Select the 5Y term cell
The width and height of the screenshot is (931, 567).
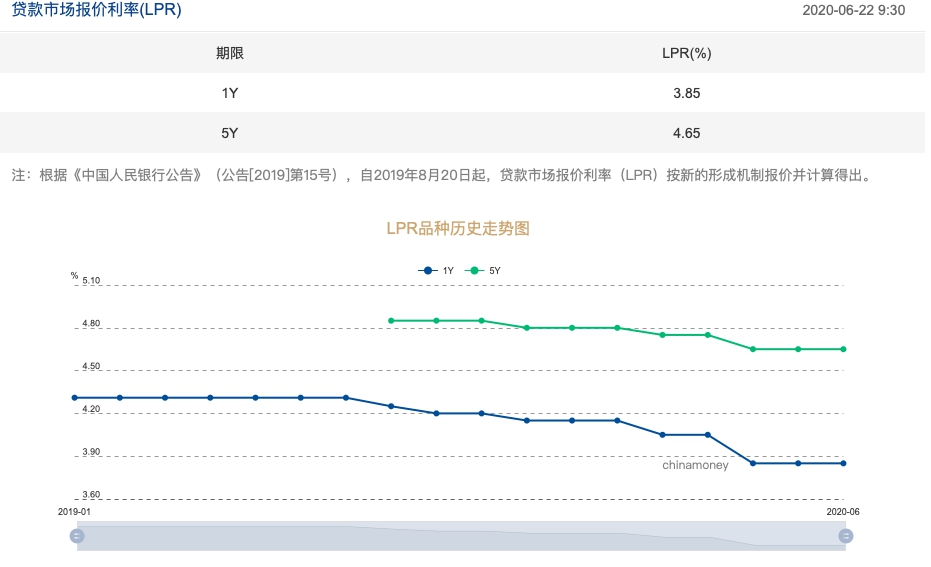click(x=230, y=133)
